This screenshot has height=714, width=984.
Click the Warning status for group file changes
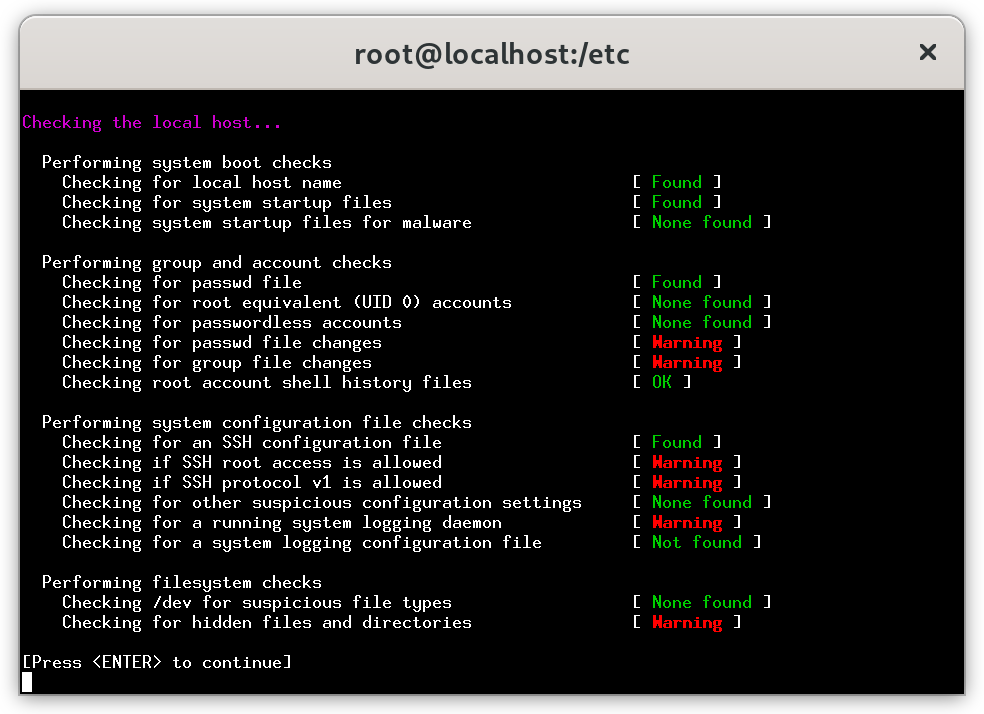pos(687,363)
